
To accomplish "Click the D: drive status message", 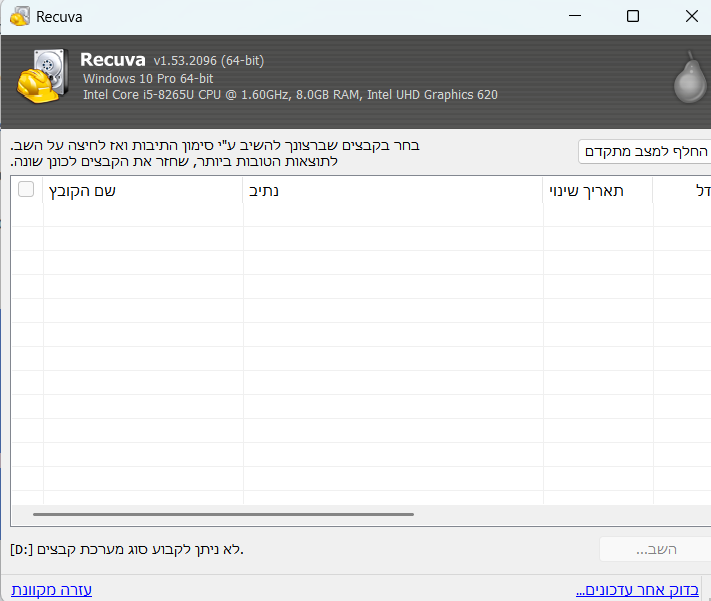I will click(127, 549).
